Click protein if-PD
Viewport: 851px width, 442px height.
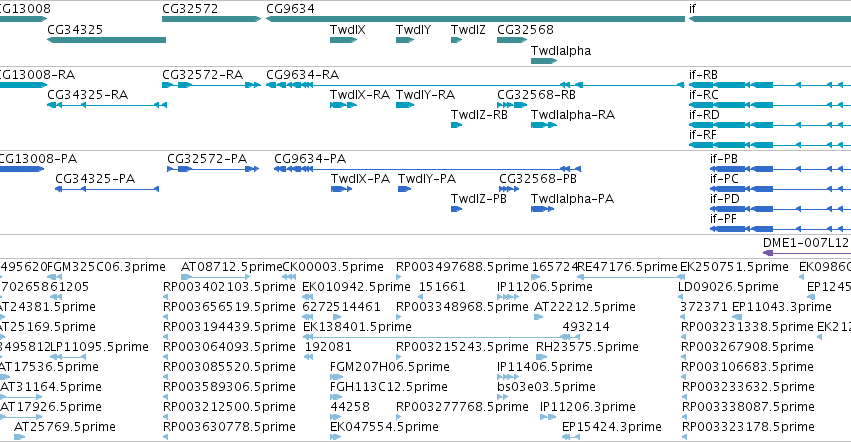click(725, 199)
